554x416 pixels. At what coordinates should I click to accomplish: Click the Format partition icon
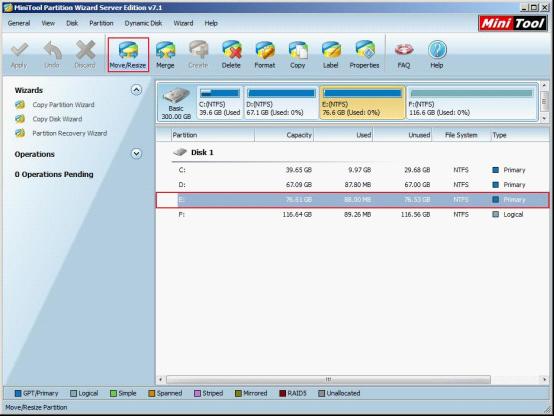(265, 50)
